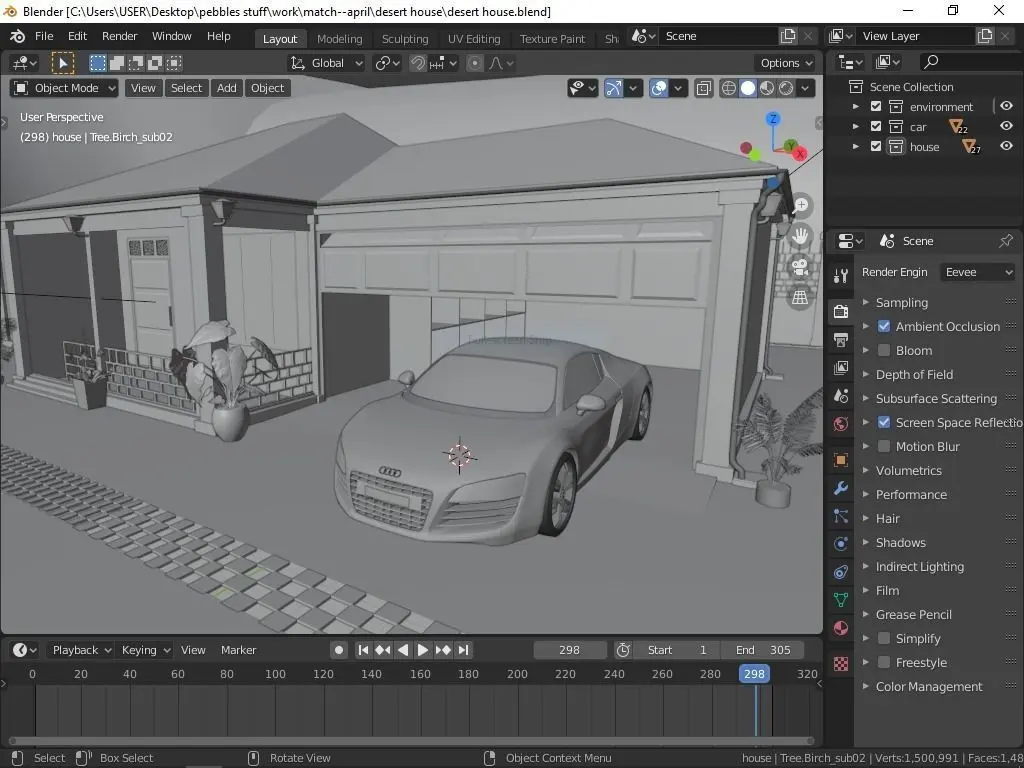
Task: Open the Render Engine Eevee dropdown
Action: pyautogui.click(x=977, y=272)
